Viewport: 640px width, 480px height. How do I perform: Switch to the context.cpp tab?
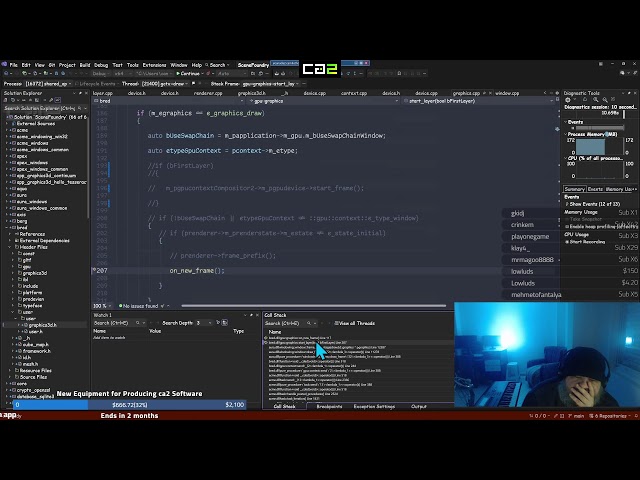coord(353,93)
